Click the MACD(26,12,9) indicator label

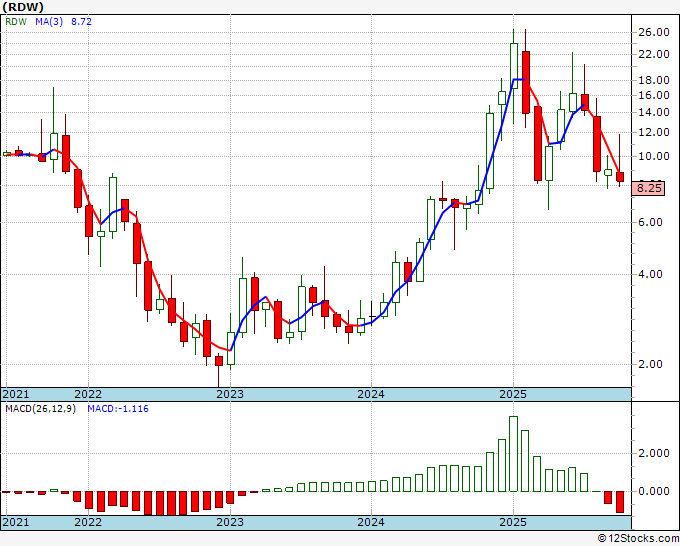click(x=40, y=409)
